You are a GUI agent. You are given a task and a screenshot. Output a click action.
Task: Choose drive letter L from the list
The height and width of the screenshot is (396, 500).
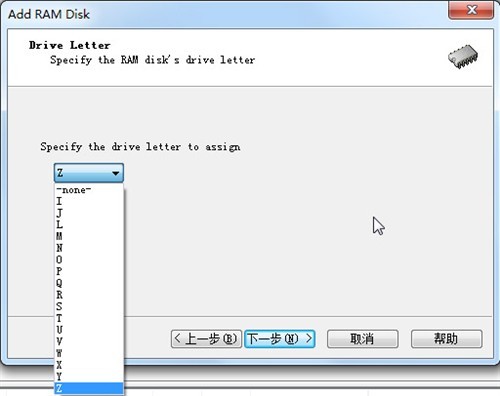(89, 225)
